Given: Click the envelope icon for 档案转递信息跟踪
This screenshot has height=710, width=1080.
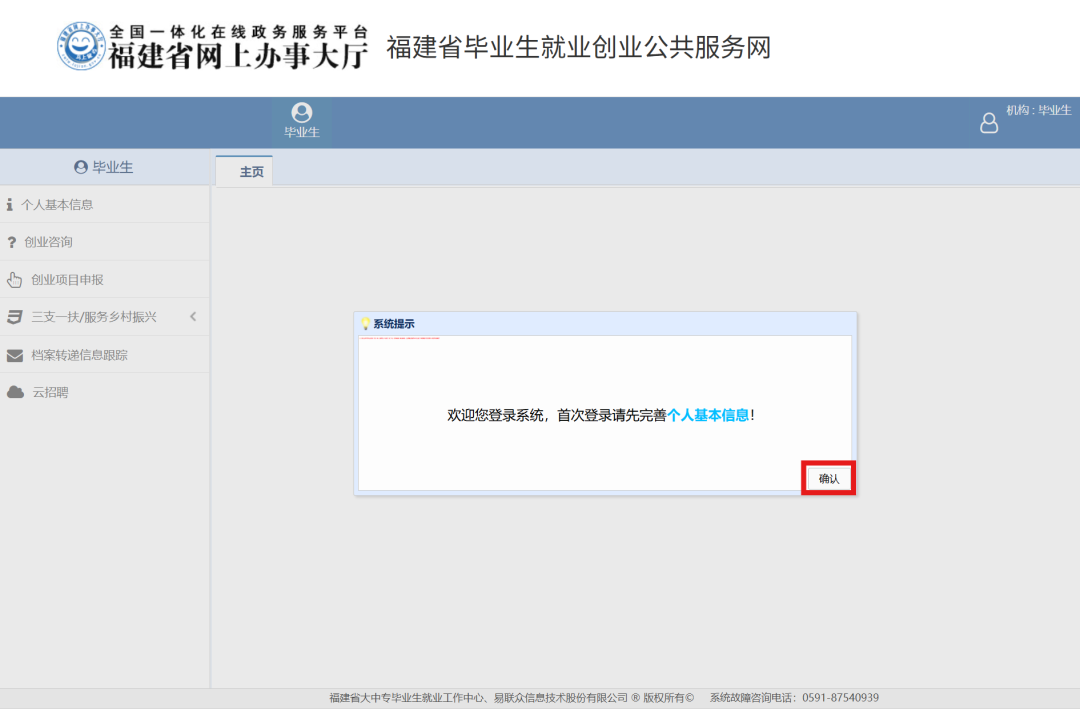Looking at the screenshot, I should tap(17, 354).
